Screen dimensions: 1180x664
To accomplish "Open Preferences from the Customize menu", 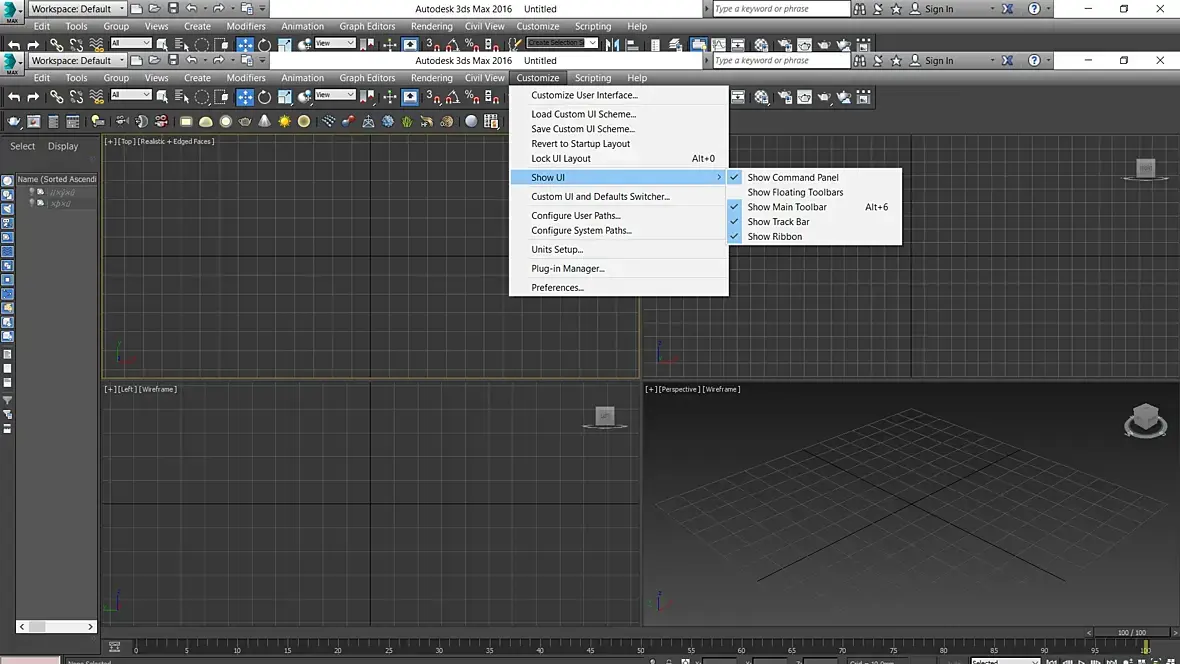I will tap(557, 288).
